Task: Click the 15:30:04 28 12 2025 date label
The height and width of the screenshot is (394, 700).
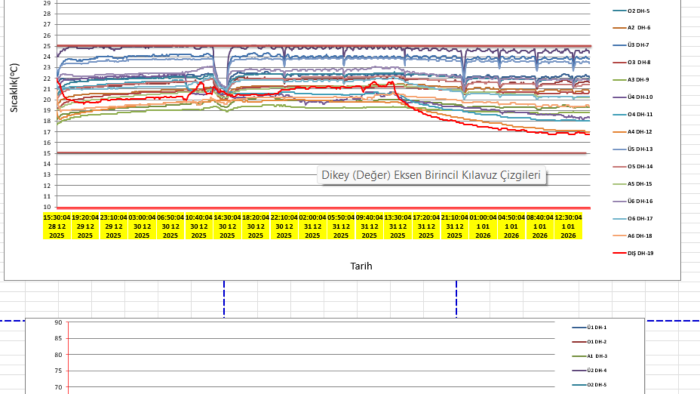Action: tap(57, 226)
